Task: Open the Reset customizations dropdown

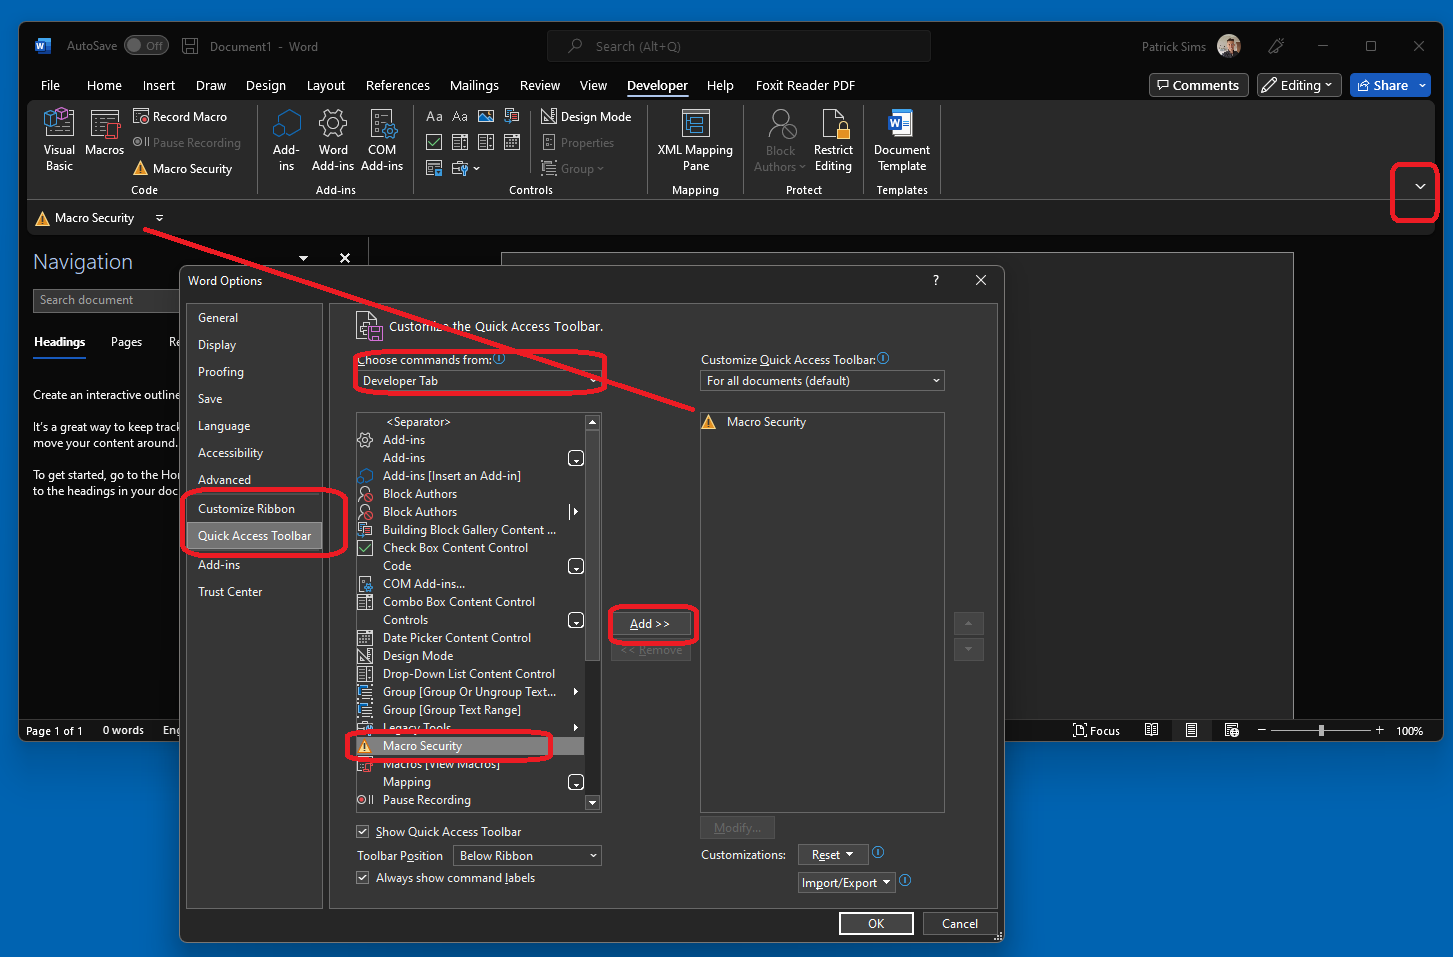Action: click(832, 855)
